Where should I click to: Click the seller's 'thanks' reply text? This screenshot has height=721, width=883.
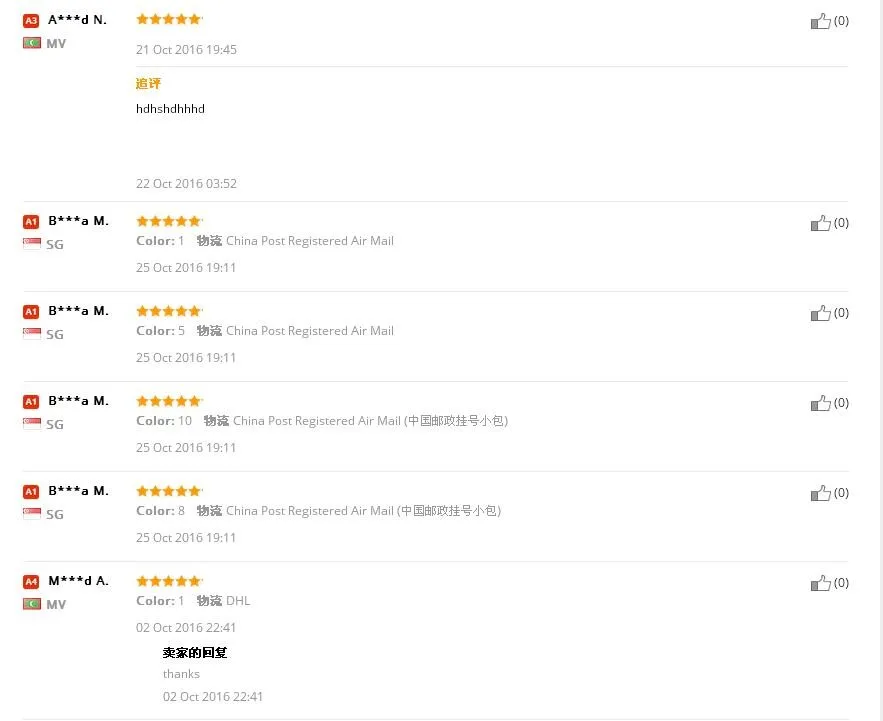point(181,674)
